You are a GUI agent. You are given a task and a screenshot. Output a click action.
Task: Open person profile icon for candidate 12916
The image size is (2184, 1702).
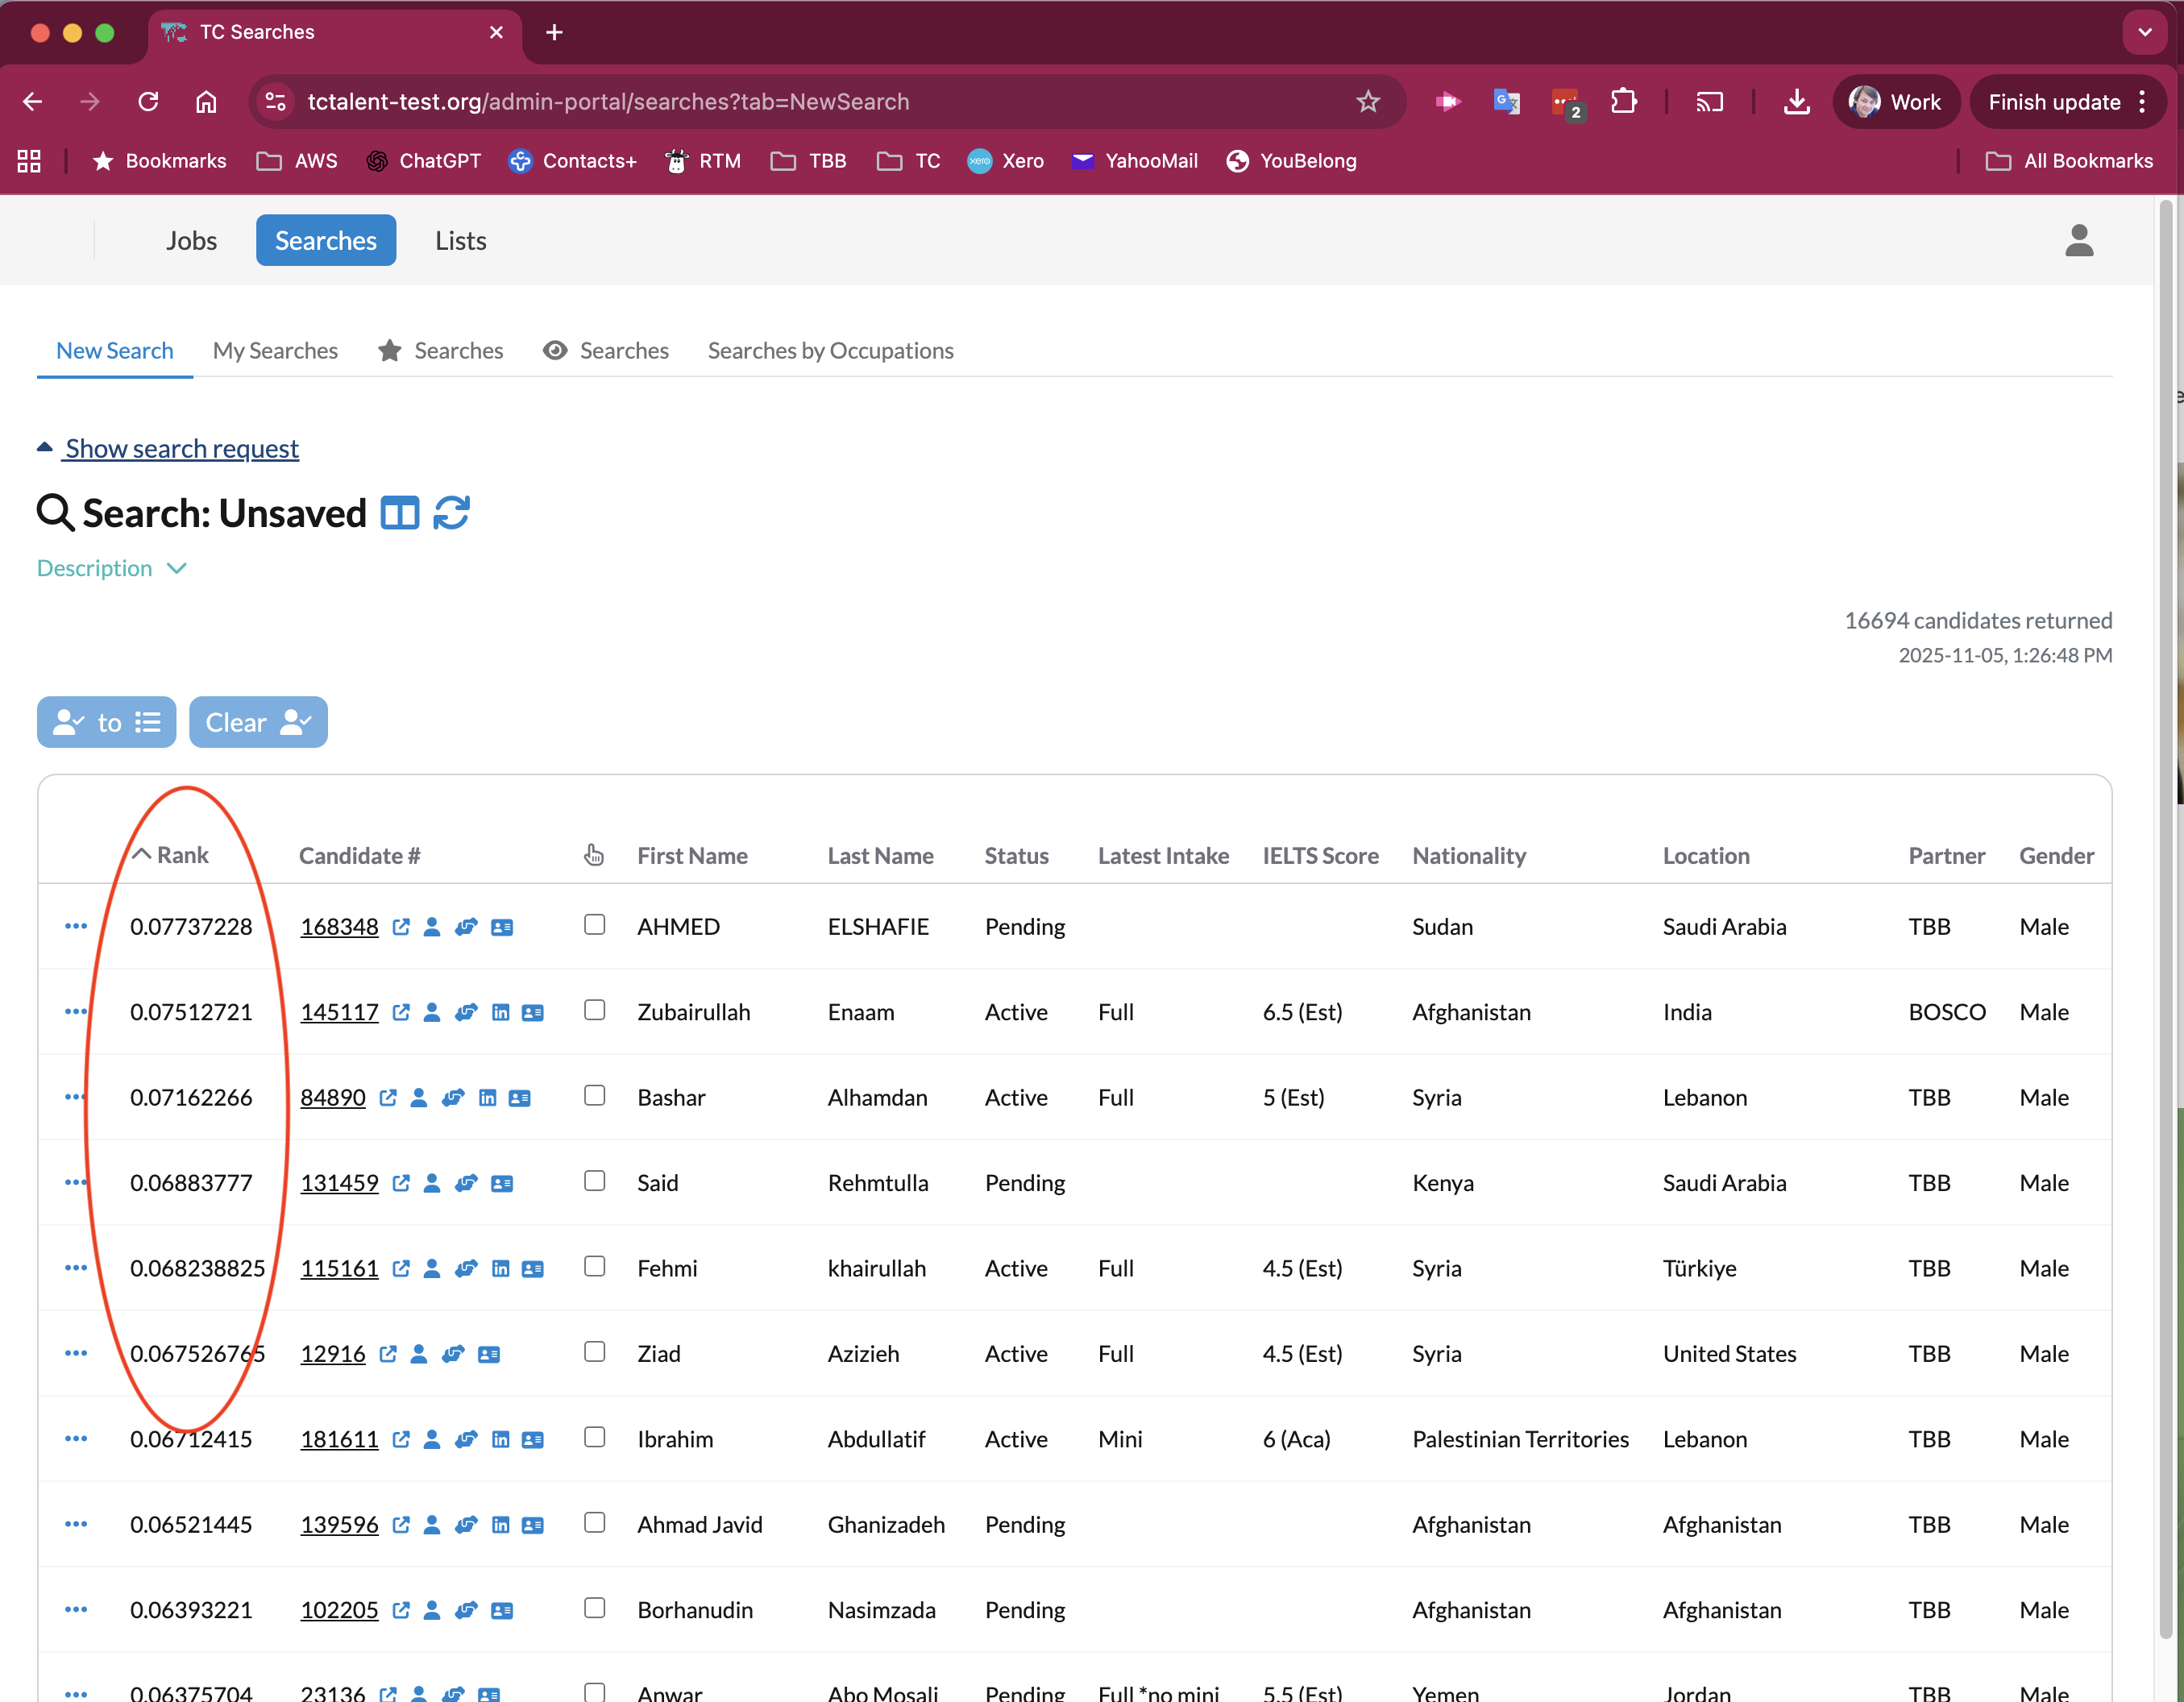pyautogui.click(x=419, y=1354)
